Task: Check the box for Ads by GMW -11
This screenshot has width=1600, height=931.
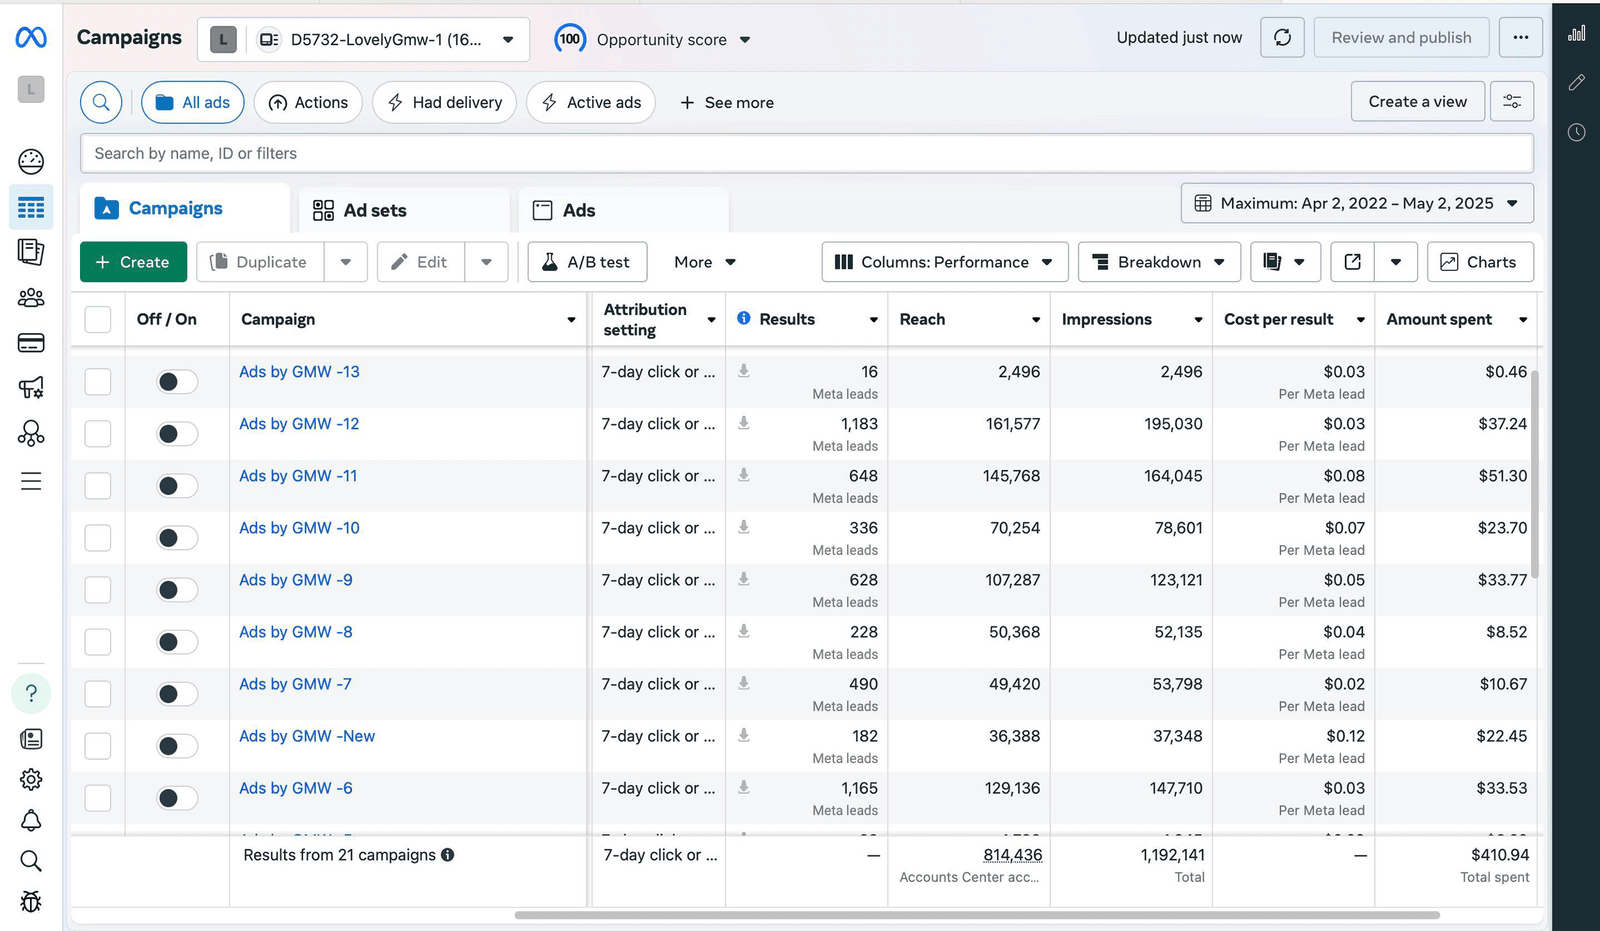Action: click(x=98, y=486)
